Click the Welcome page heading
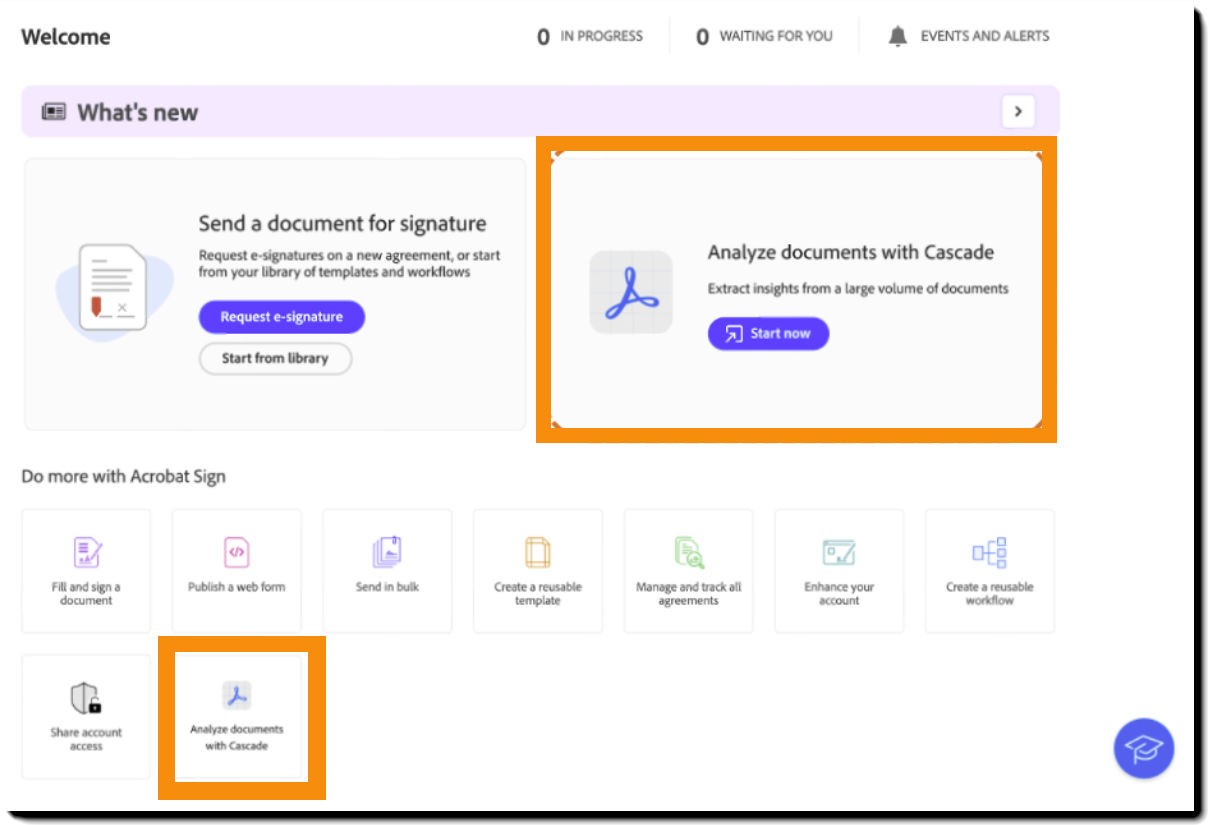The image size is (1210, 825). tap(65, 37)
